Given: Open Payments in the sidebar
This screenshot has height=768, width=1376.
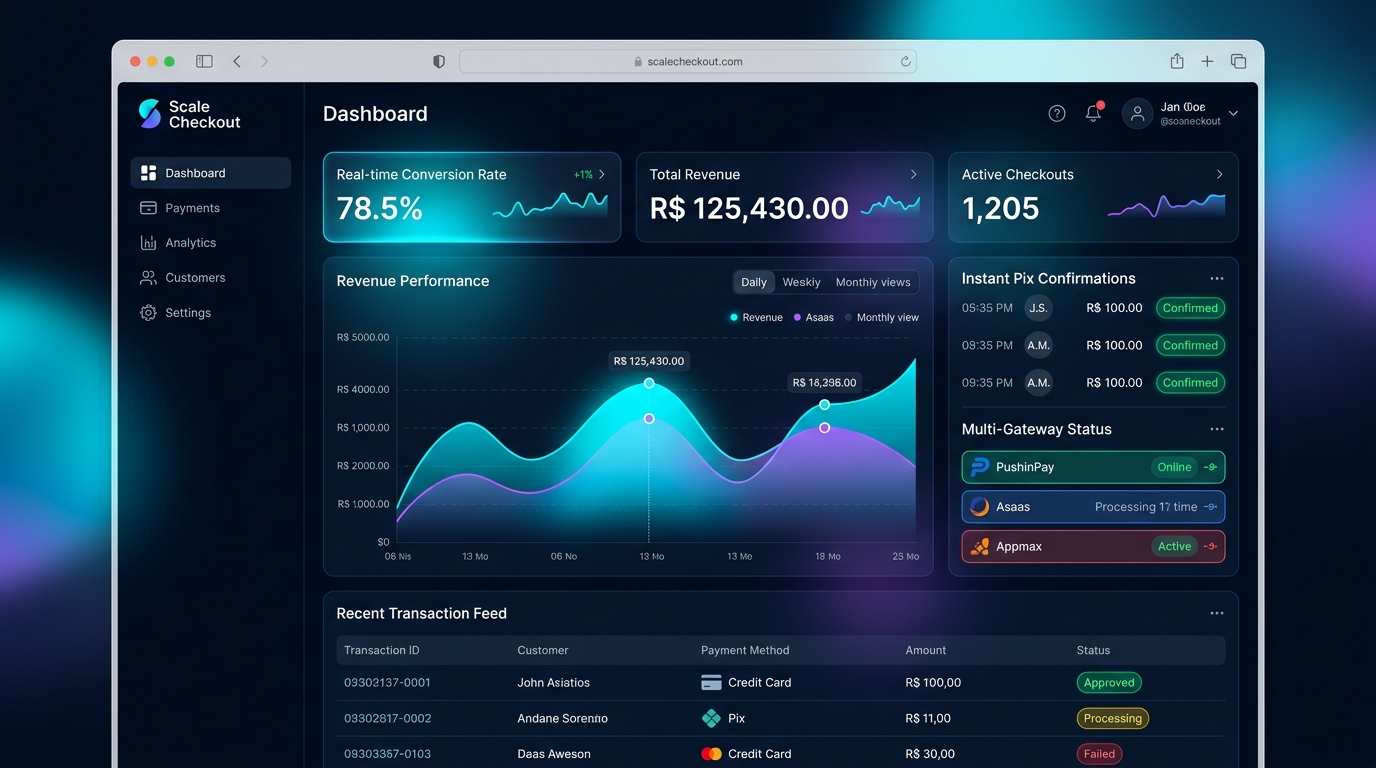Looking at the screenshot, I should [210, 208].
